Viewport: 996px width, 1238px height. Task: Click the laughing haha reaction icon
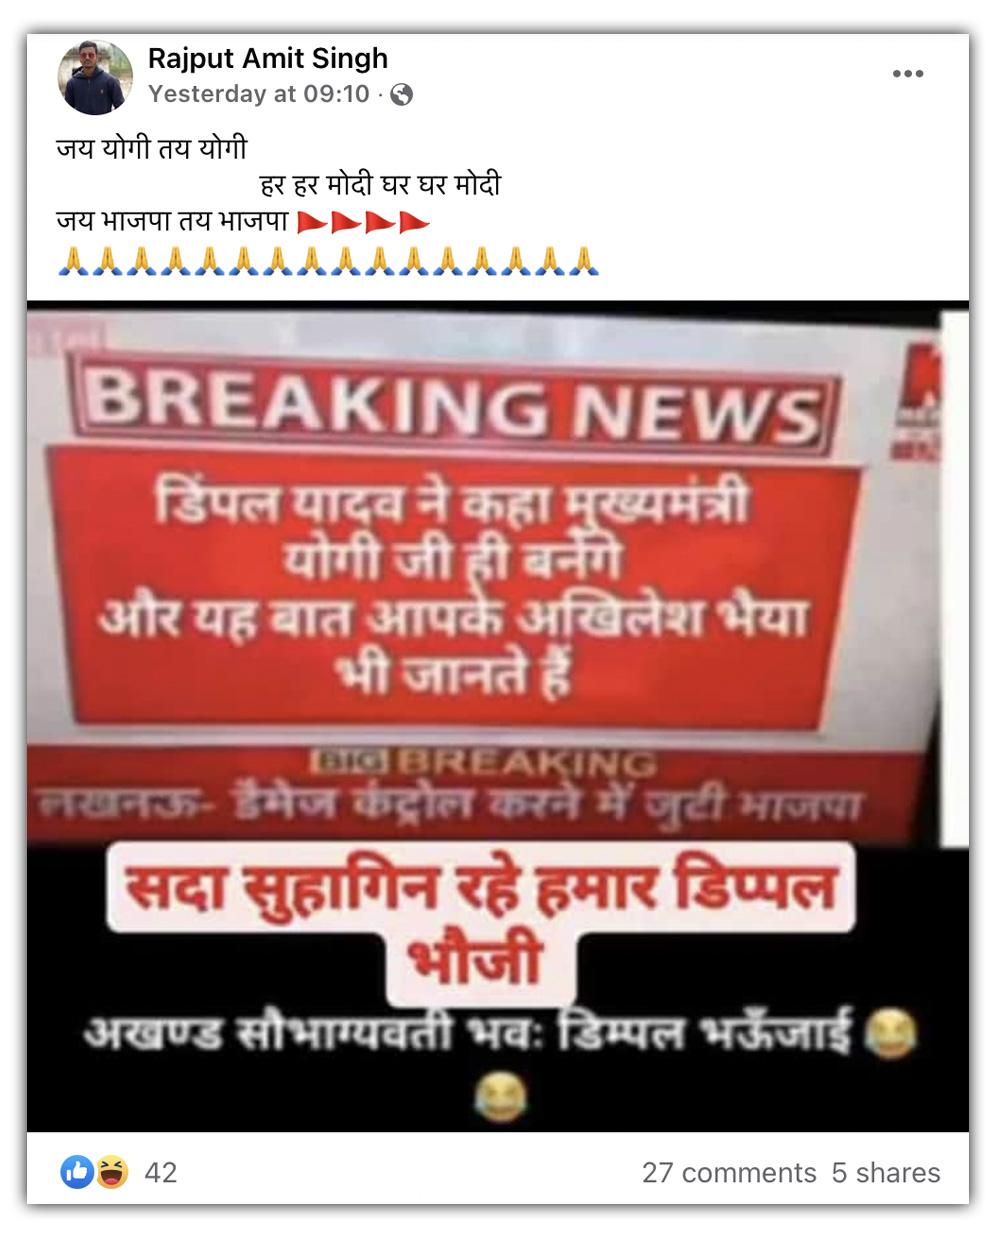[112, 1172]
